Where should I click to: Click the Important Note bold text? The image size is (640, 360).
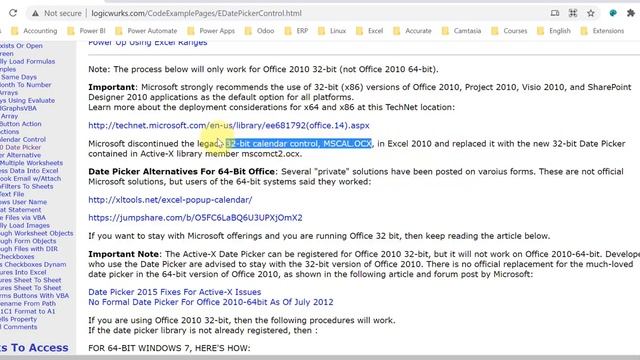[124, 254]
